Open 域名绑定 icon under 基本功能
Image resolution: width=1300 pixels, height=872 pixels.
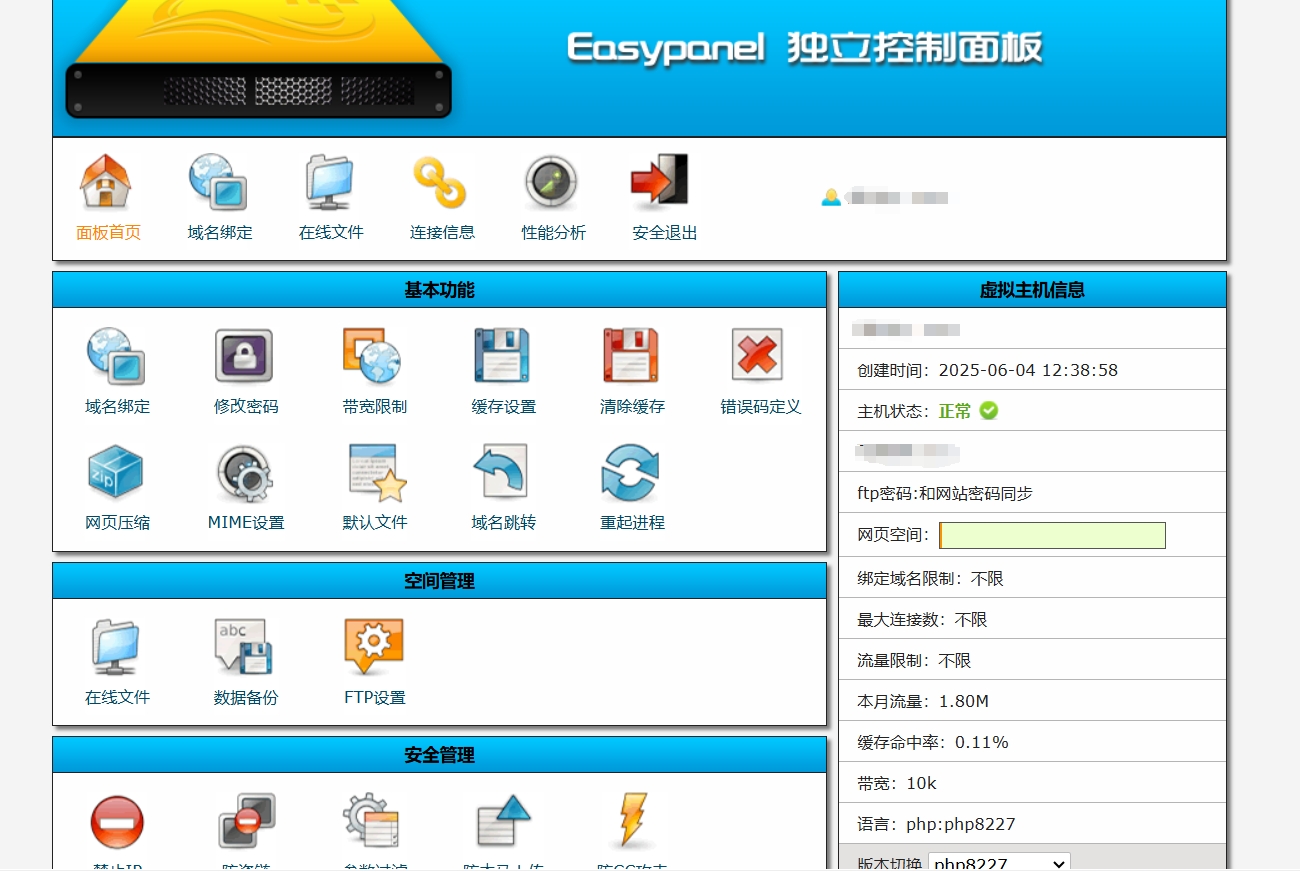click(116, 356)
